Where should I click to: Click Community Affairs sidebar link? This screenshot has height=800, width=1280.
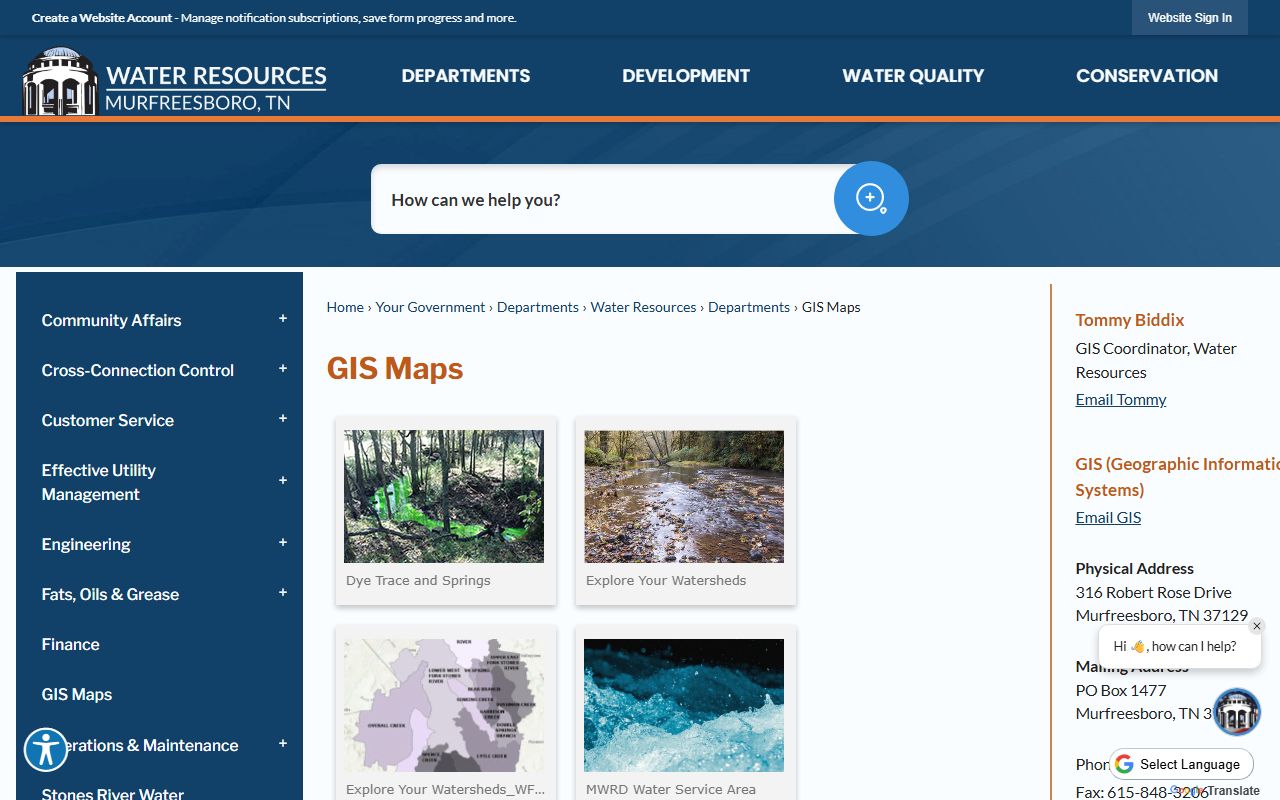pos(112,320)
